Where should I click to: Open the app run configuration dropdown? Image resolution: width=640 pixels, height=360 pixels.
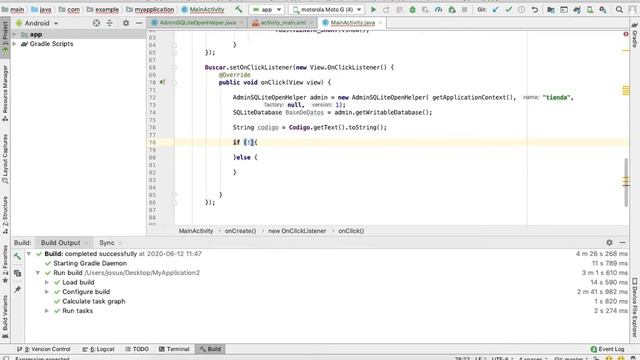[267, 9]
